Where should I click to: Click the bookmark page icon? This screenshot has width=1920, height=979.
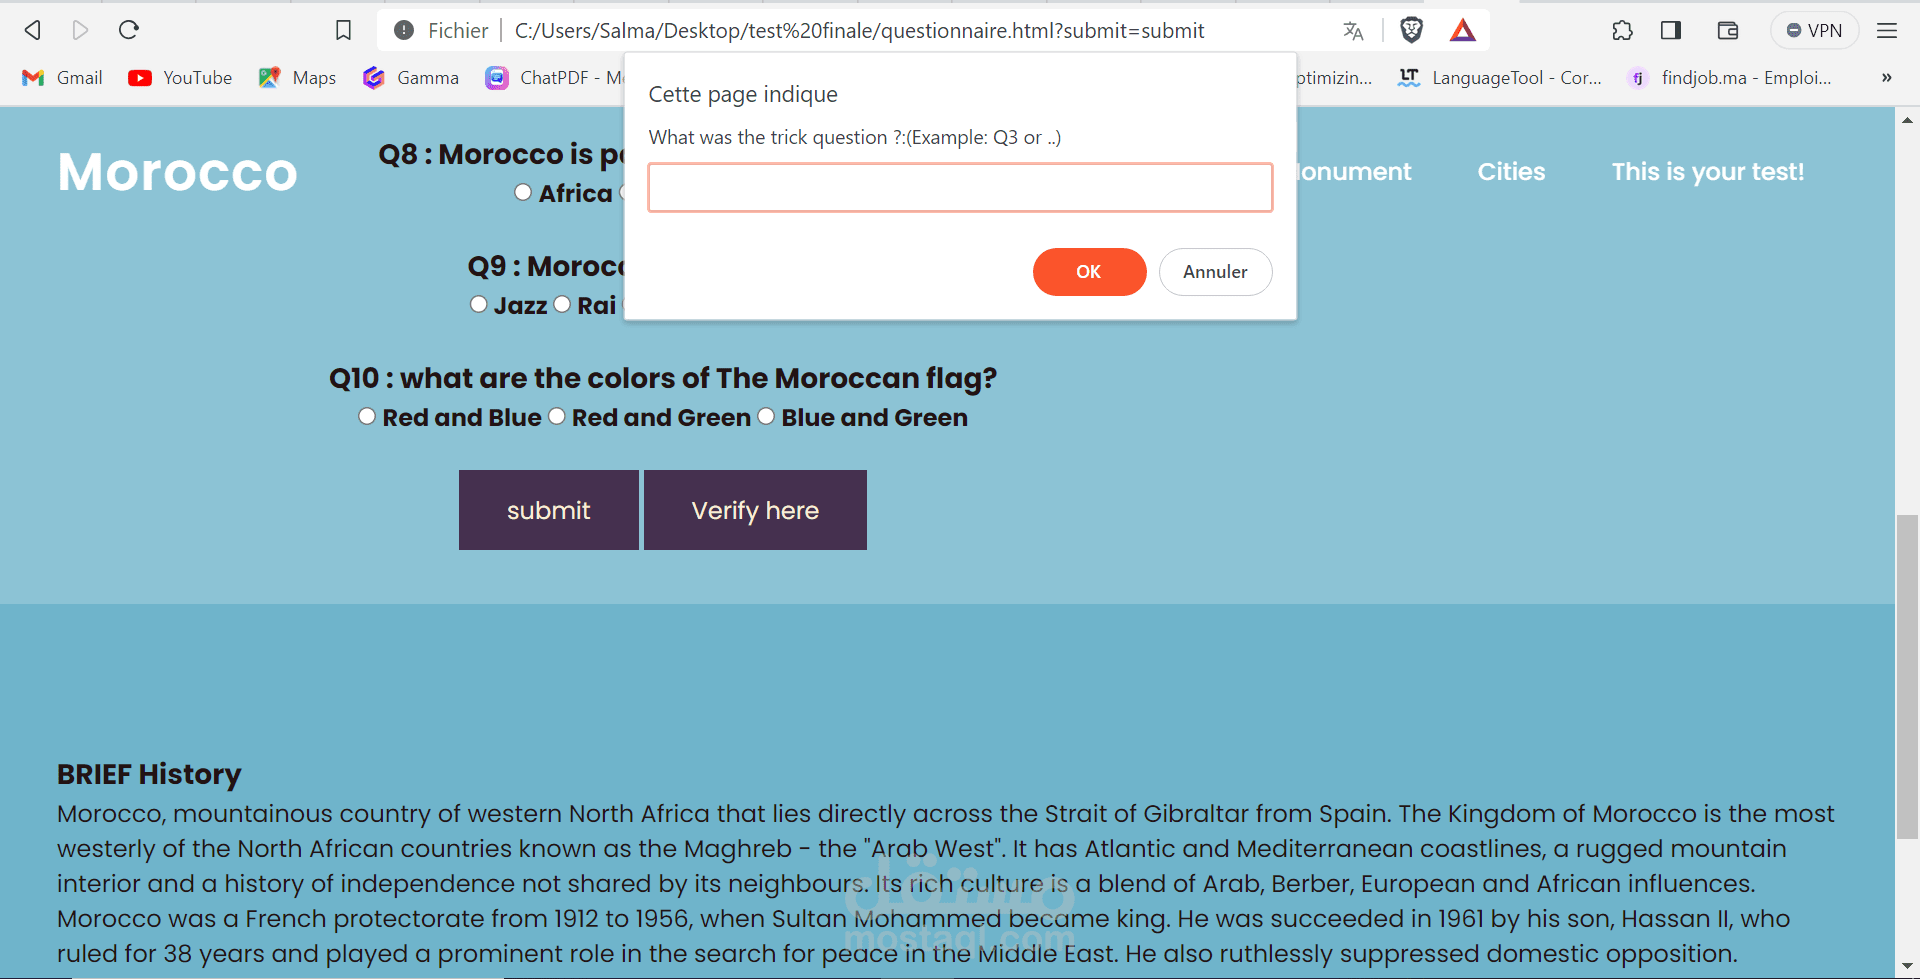(343, 30)
